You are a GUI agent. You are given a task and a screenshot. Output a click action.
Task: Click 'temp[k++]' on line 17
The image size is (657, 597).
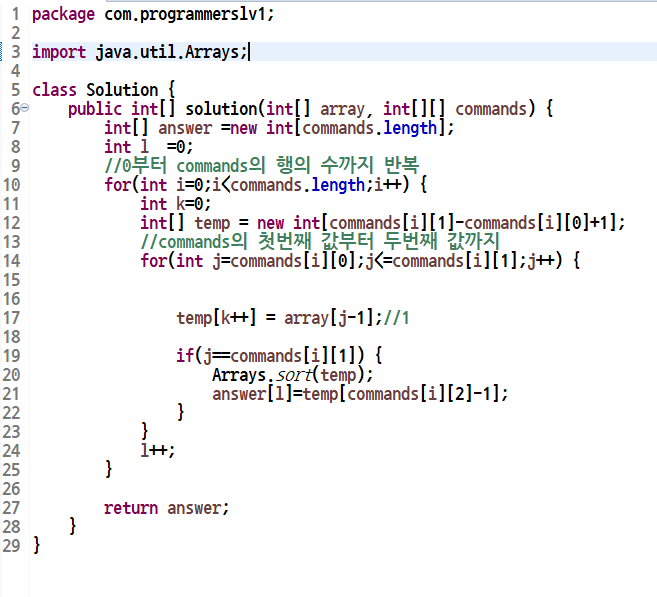[216, 318]
